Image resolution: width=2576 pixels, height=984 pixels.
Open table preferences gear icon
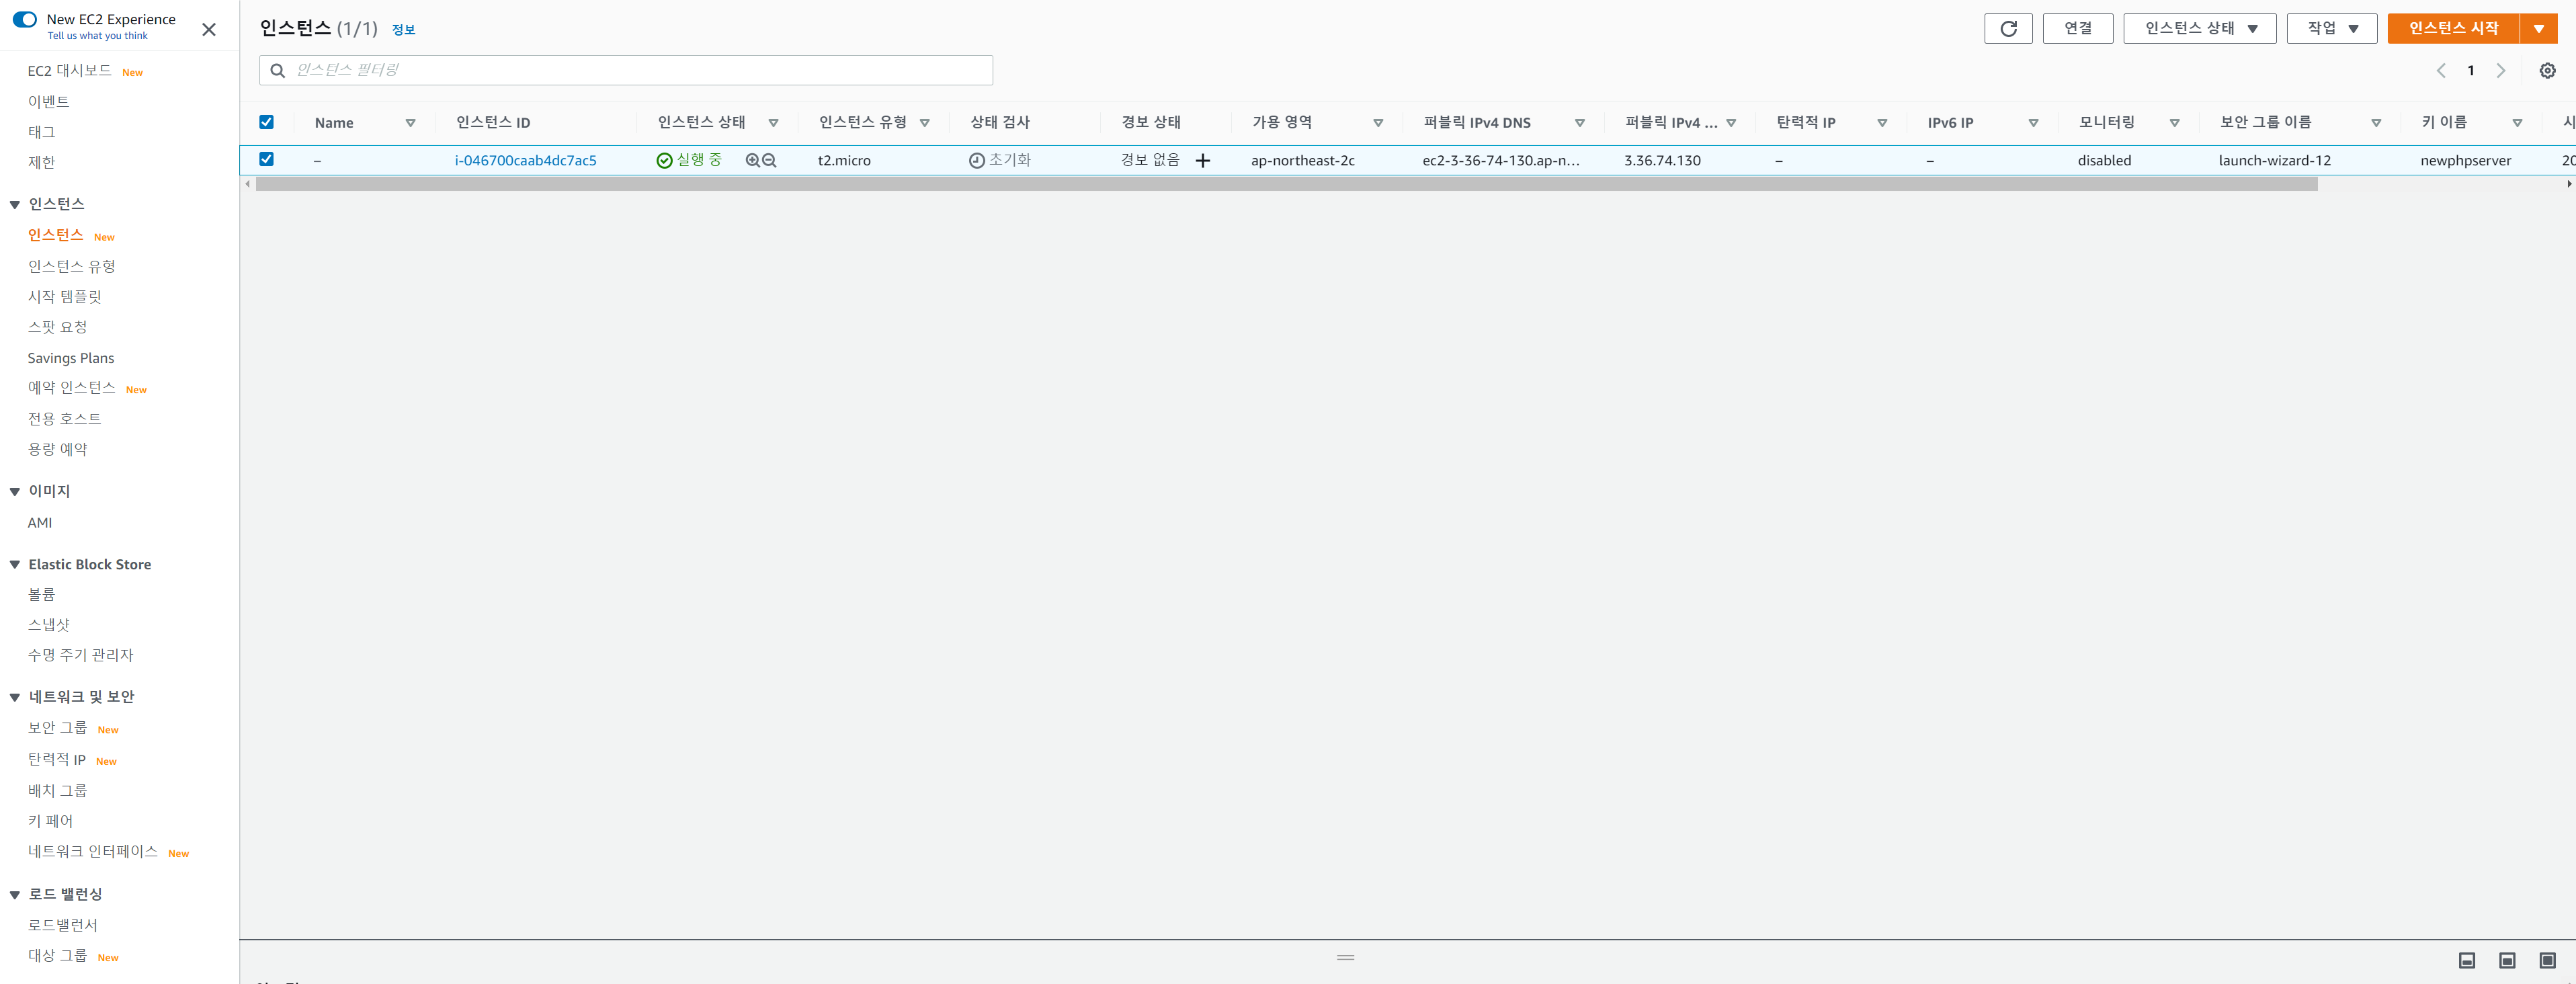tap(2547, 71)
